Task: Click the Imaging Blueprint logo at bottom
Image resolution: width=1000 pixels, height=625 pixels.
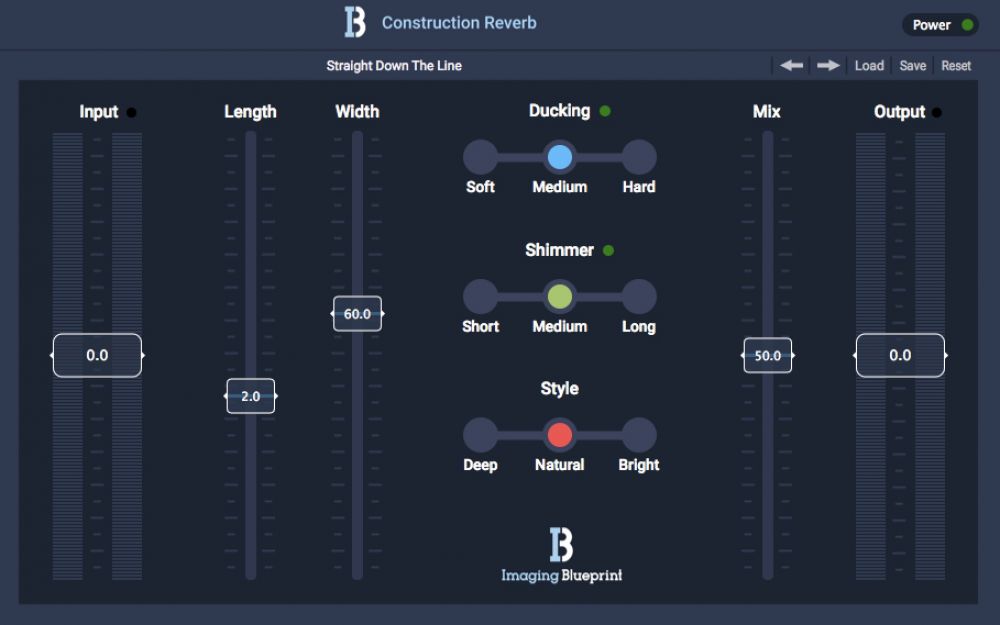Action: [561, 554]
